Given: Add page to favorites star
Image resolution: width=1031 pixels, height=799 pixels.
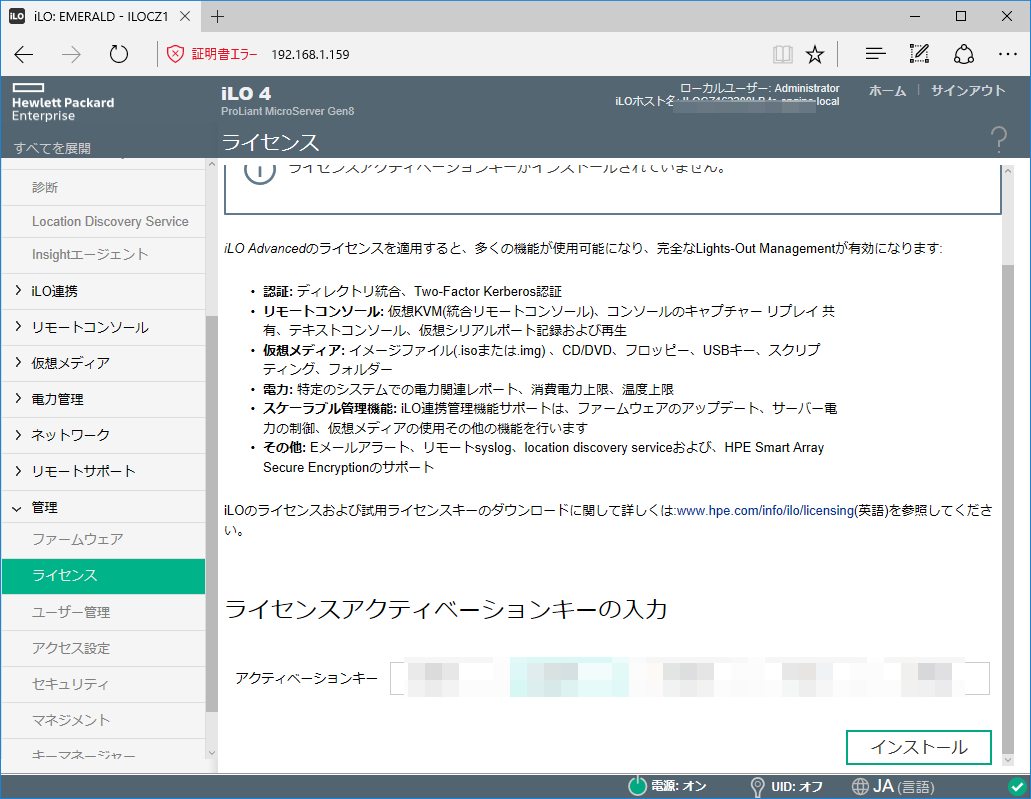Looking at the screenshot, I should pos(815,54).
